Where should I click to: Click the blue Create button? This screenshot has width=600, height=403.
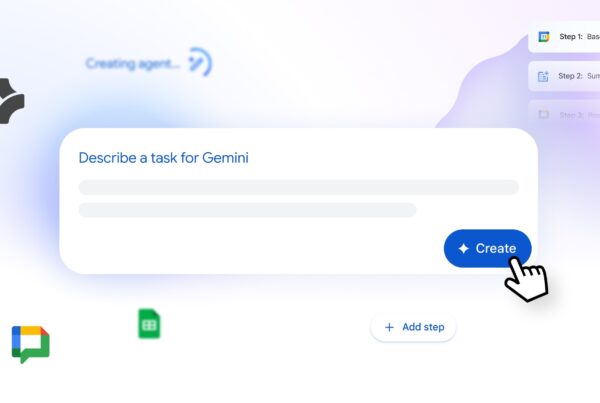pos(488,248)
